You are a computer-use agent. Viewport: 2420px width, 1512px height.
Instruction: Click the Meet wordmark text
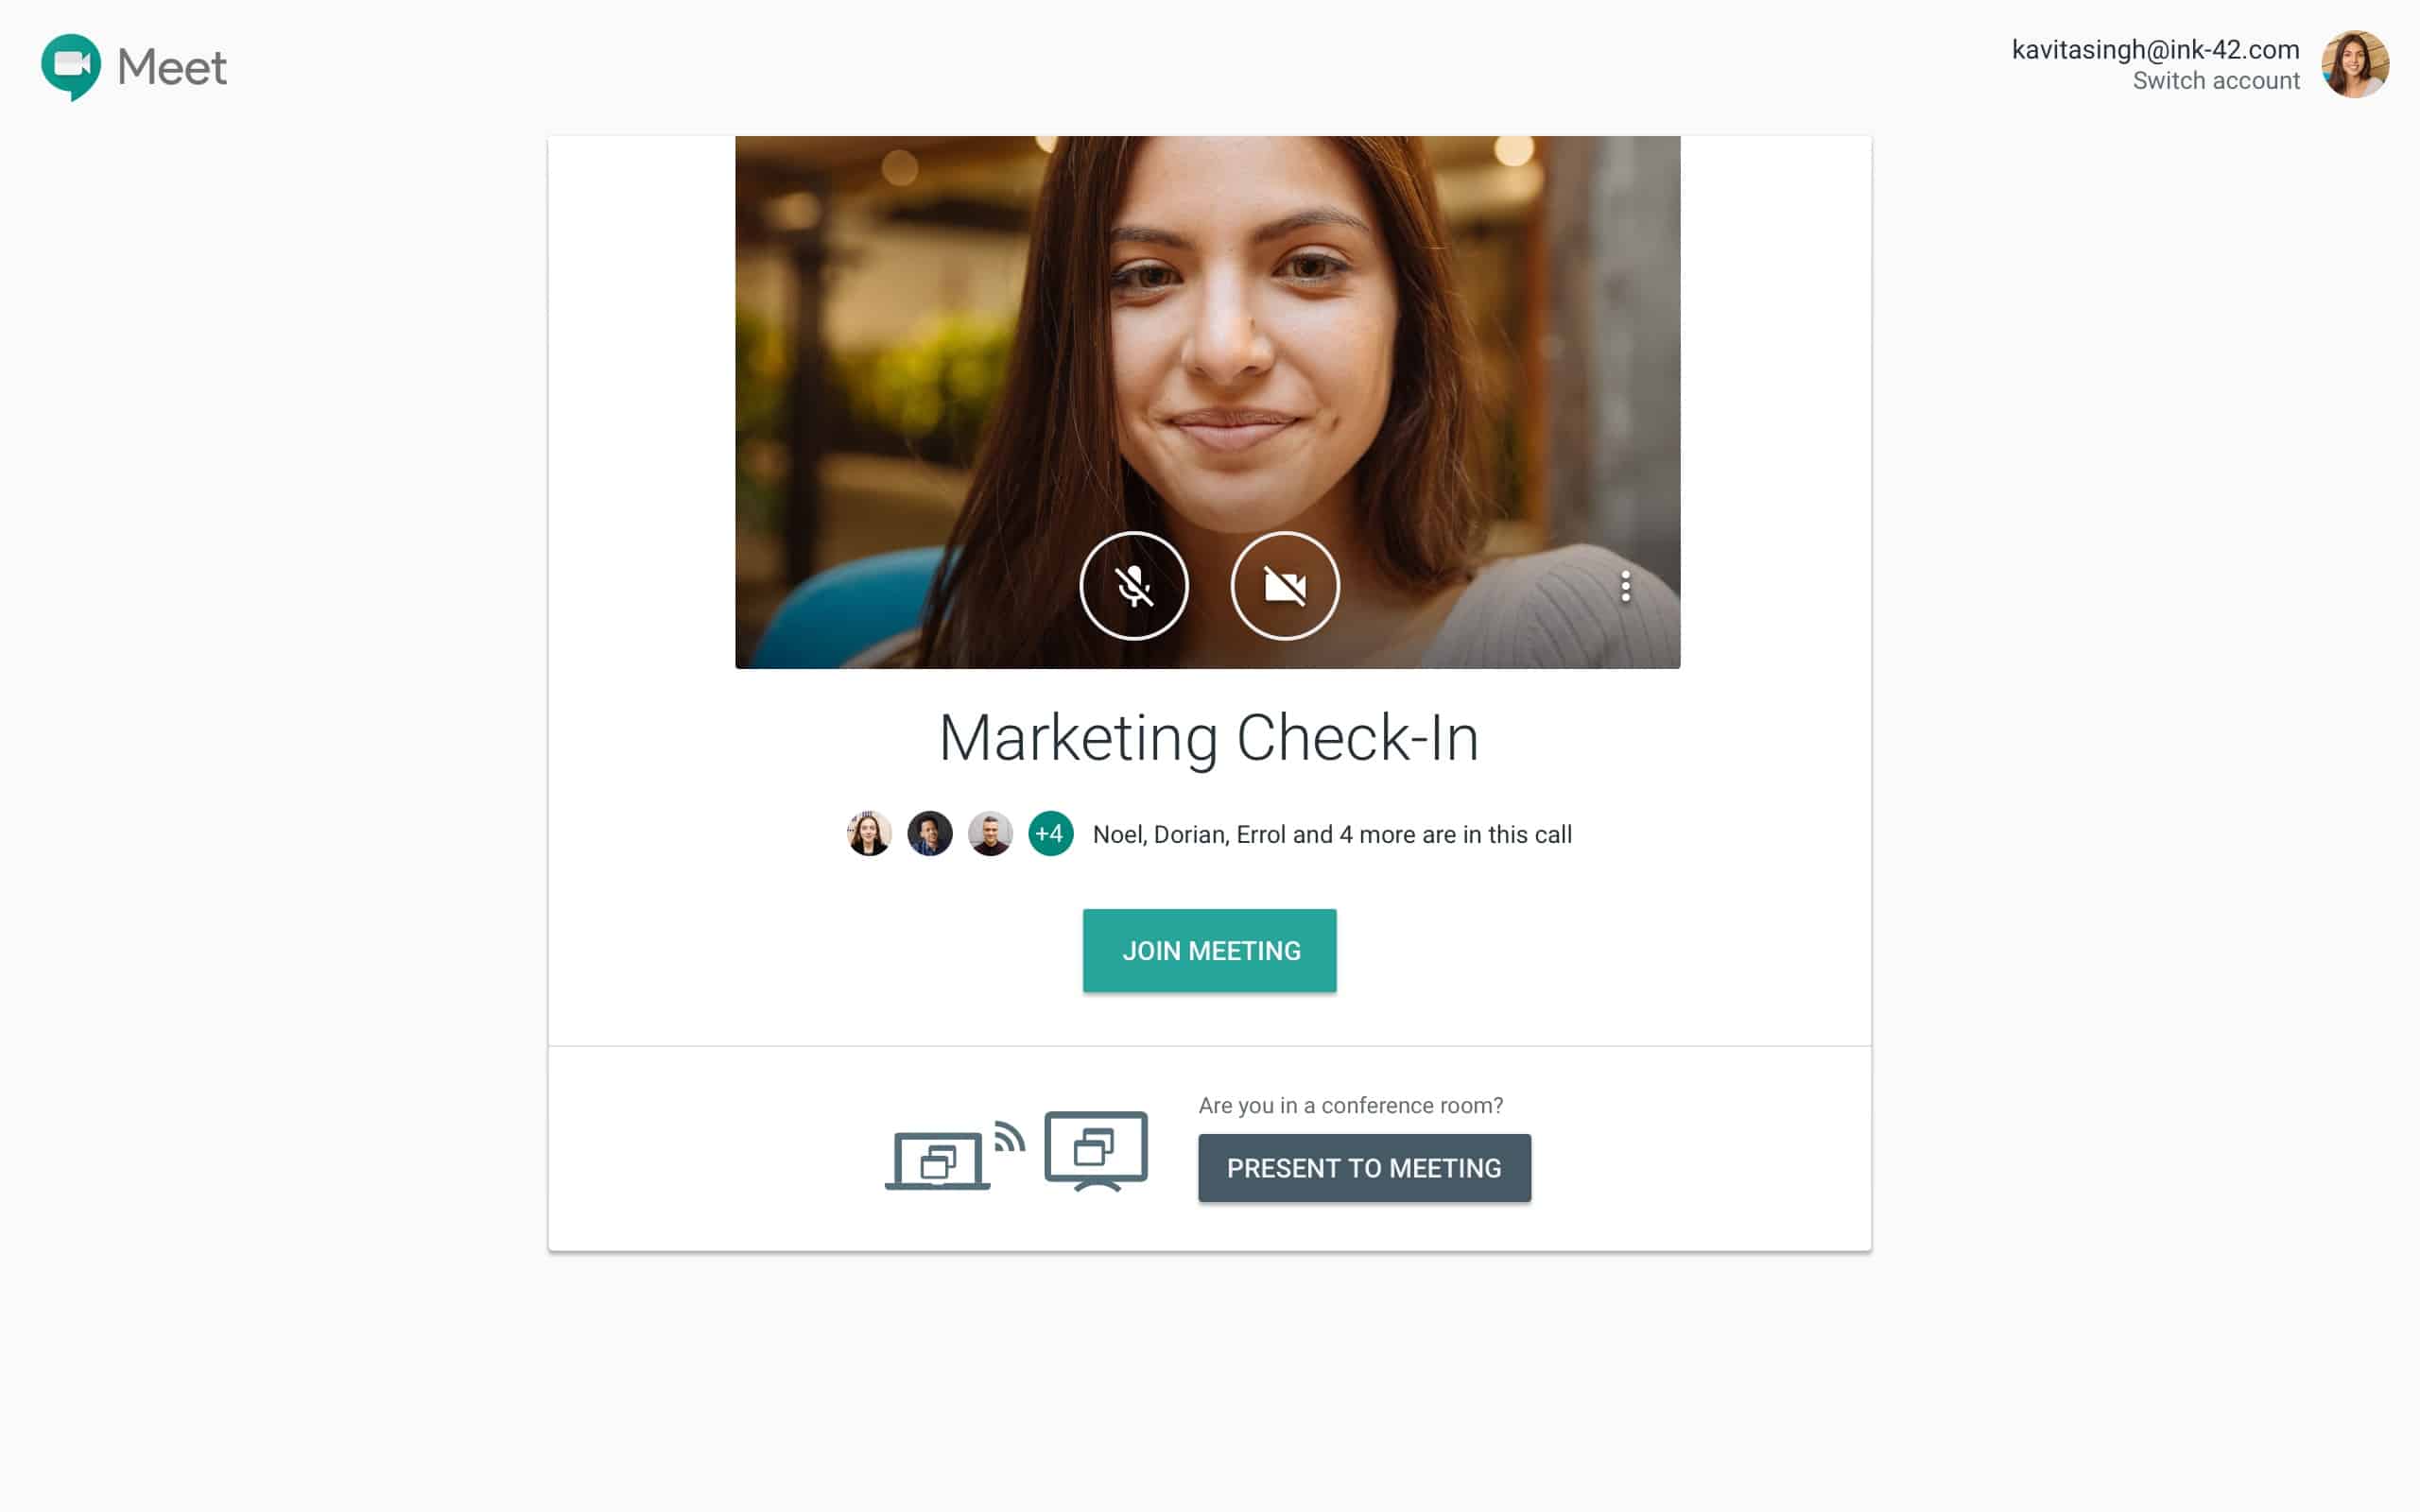click(172, 67)
